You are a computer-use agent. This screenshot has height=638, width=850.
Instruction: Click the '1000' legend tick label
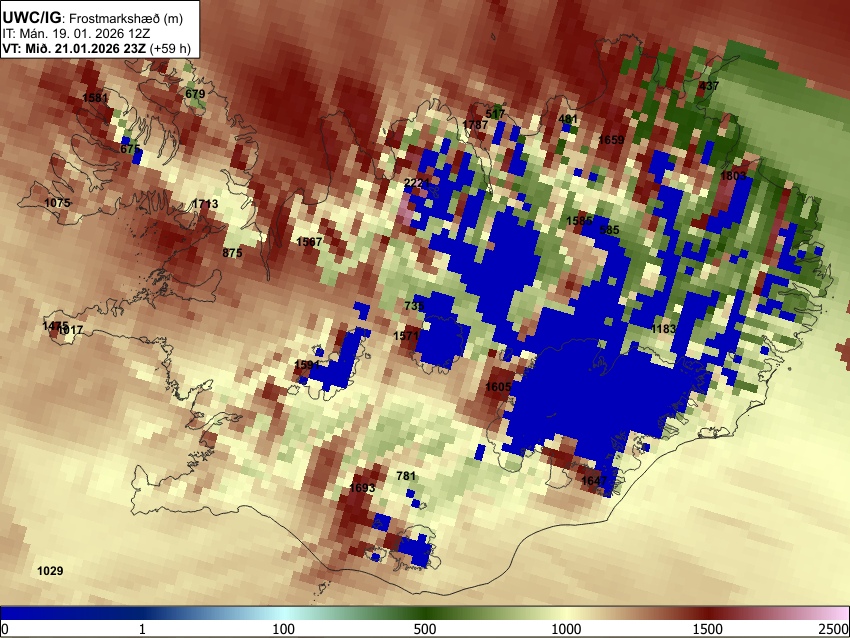[x=566, y=629]
